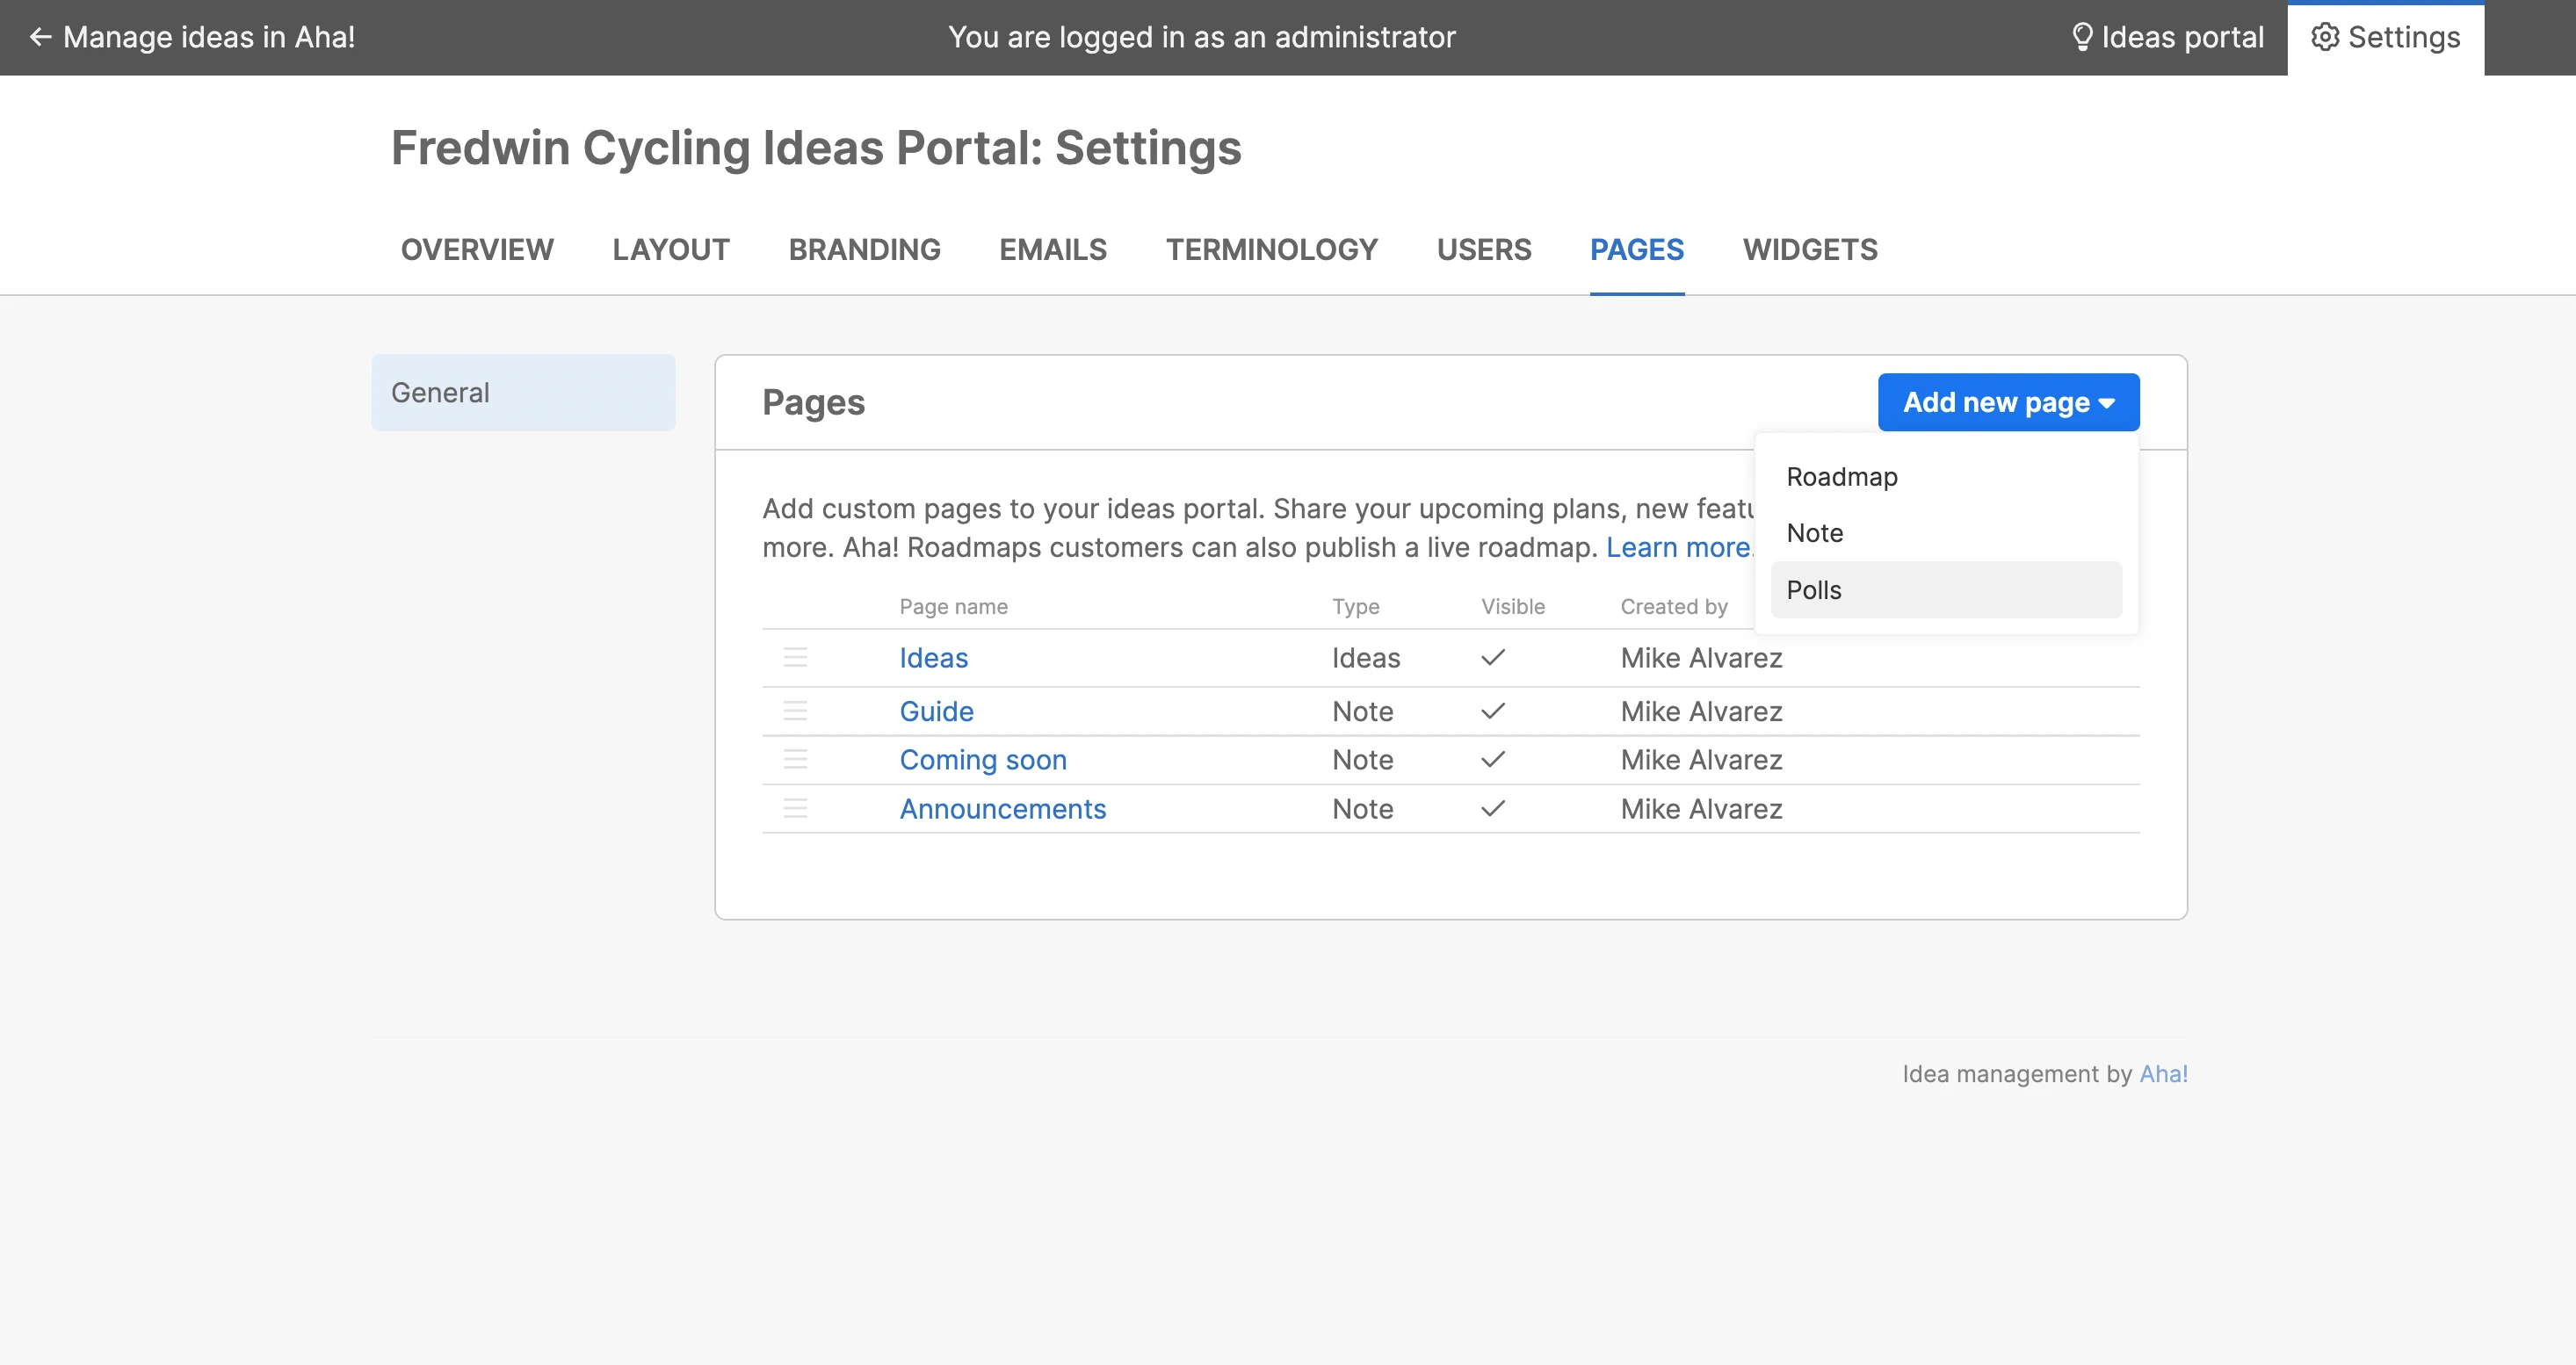The height and width of the screenshot is (1365, 2576).
Task: Click drag handle icon for Ideas row
Action: coord(795,657)
